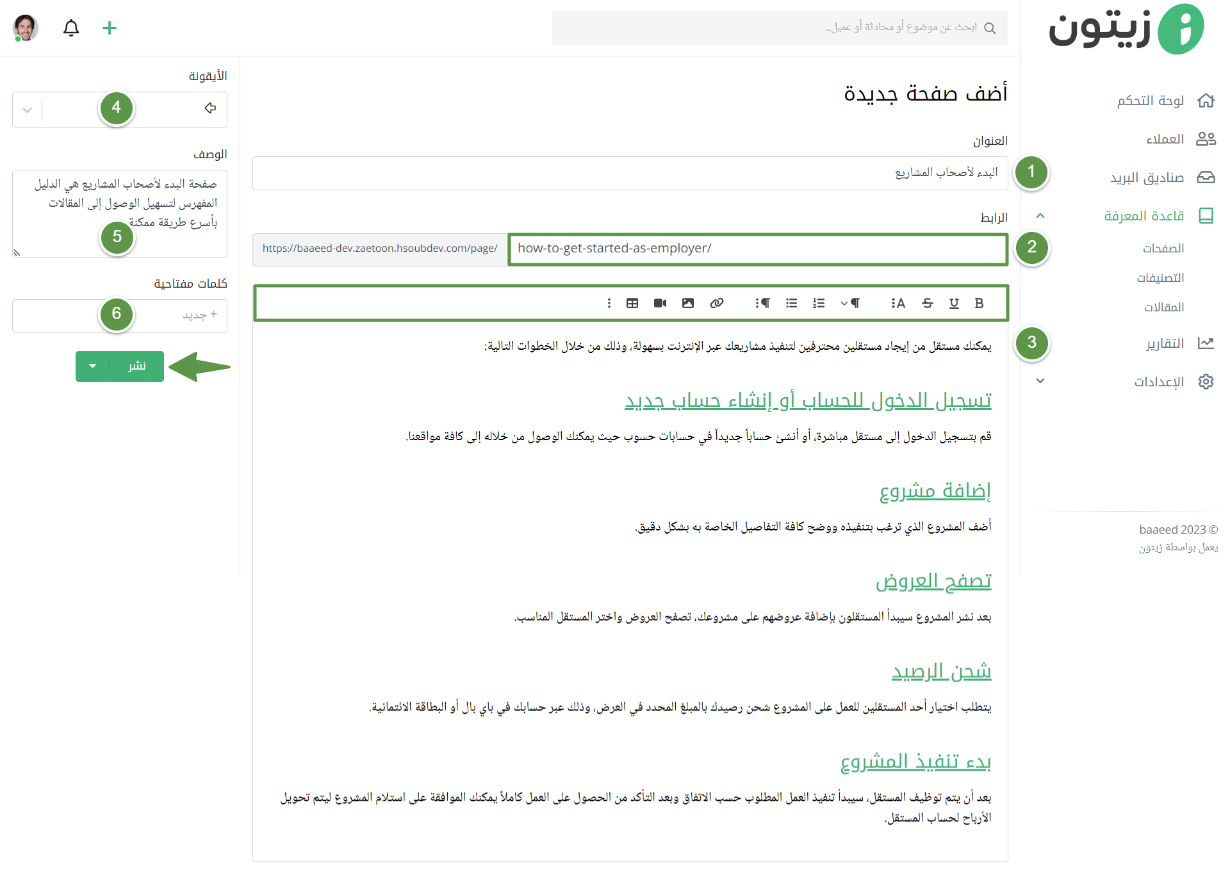
Task: Open the user profile avatar
Action: (26, 28)
